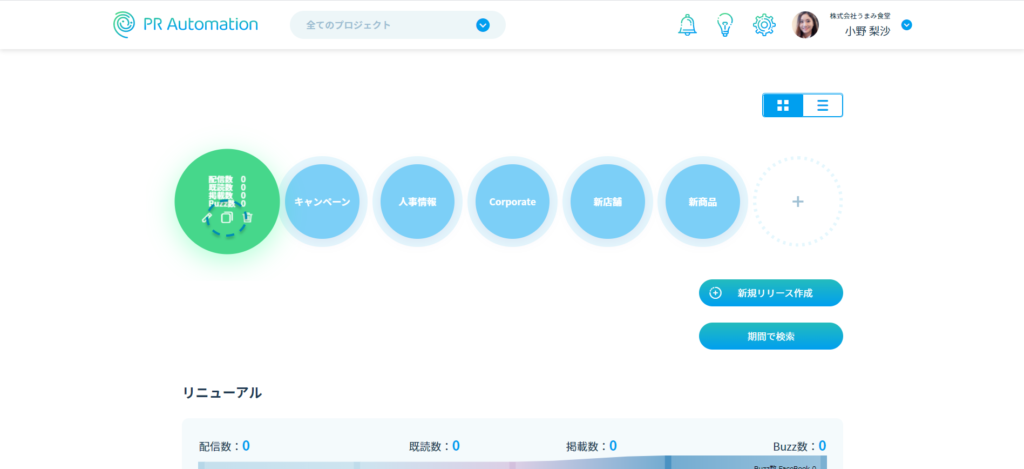Select the 人事情報 category circle
The height and width of the screenshot is (469, 1024).
click(417, 202)
